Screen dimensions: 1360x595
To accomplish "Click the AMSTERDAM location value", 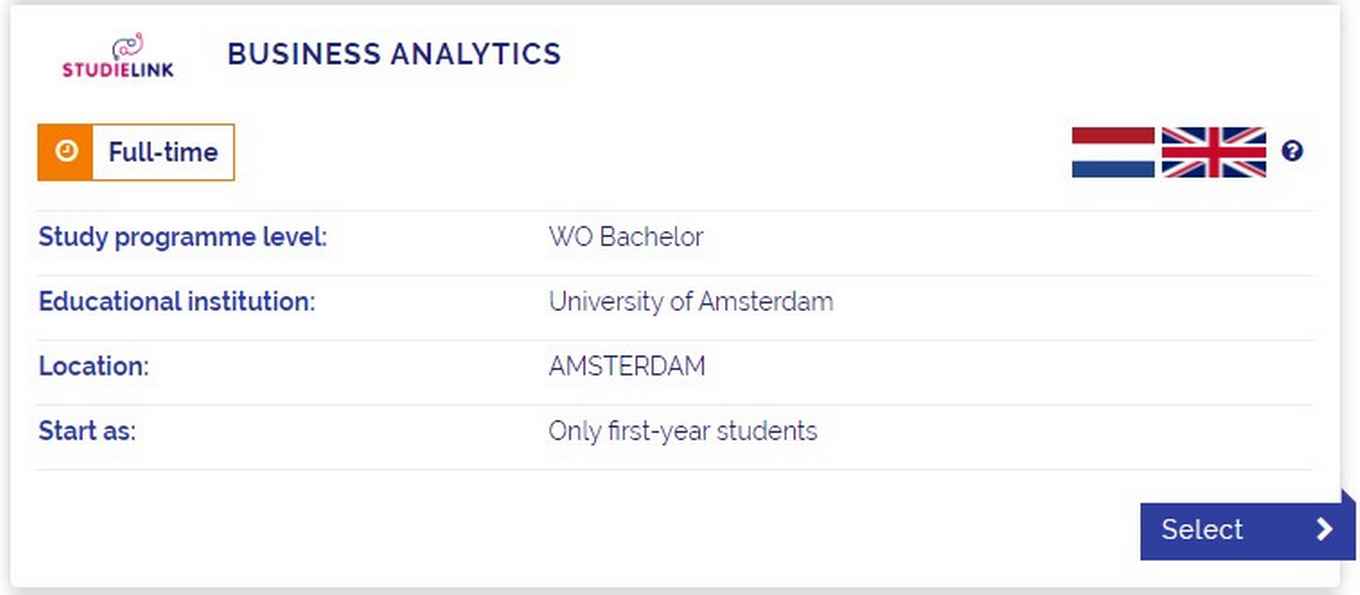I will tap(627, 367).
